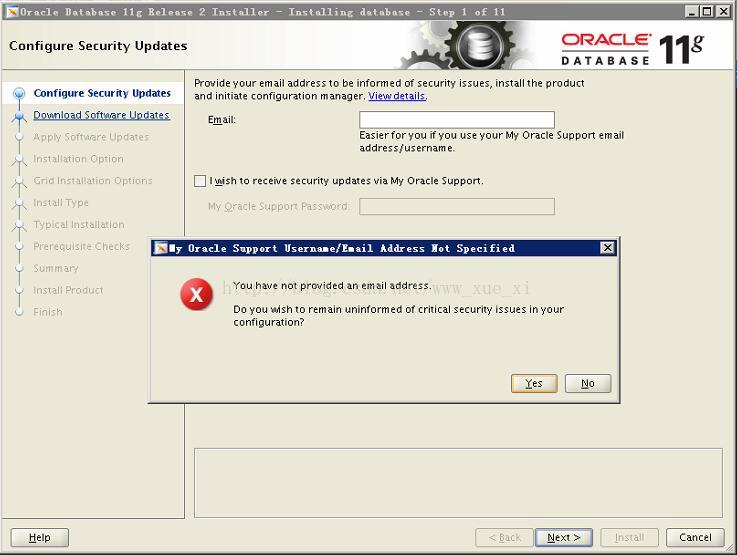Select Install Type step
The image size is (737, 555).
tap(61, 203)
